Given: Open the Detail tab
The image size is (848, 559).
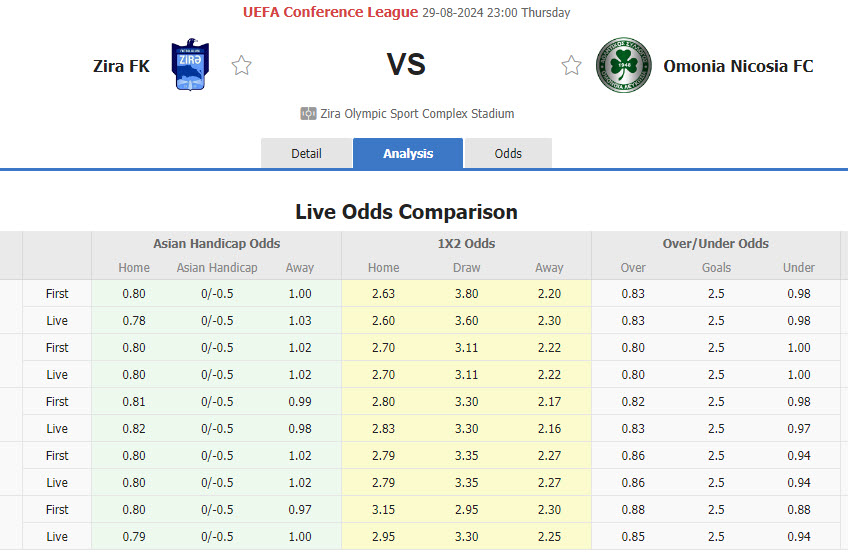Looking at the screenshot, I should pyautogui.click(x=306, y=154).
